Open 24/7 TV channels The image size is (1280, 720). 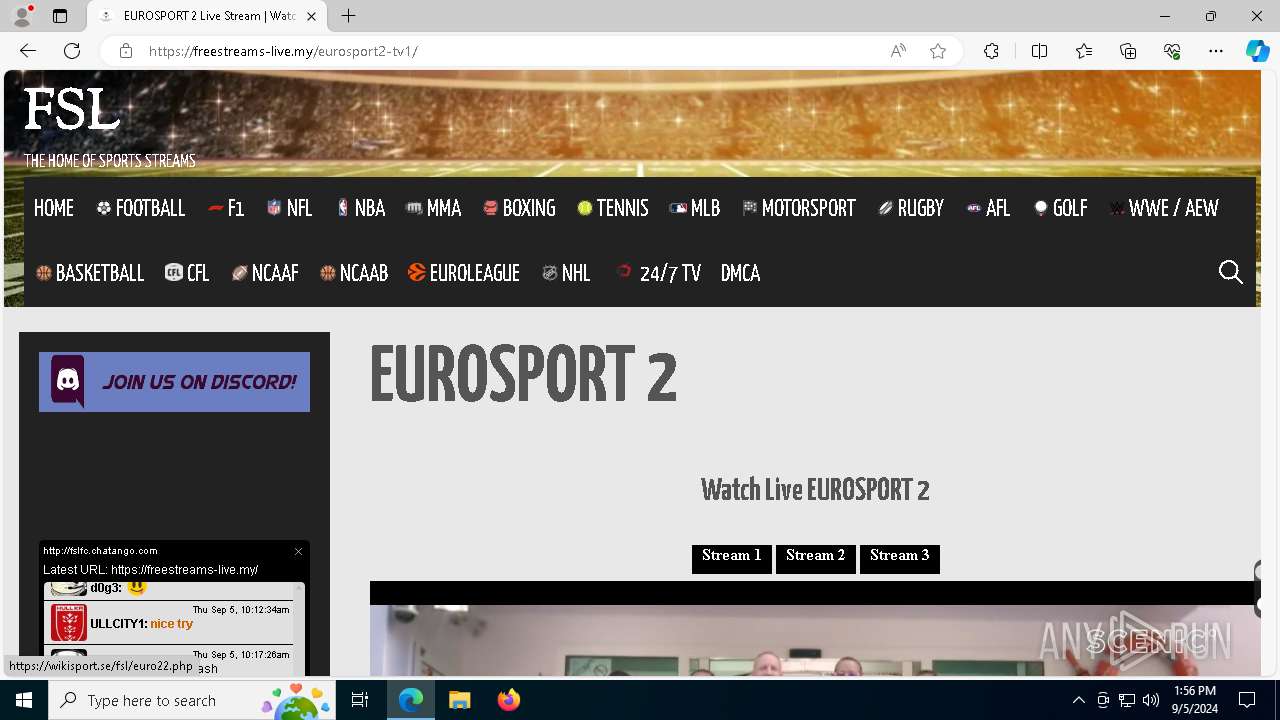[x=659, y=273]
